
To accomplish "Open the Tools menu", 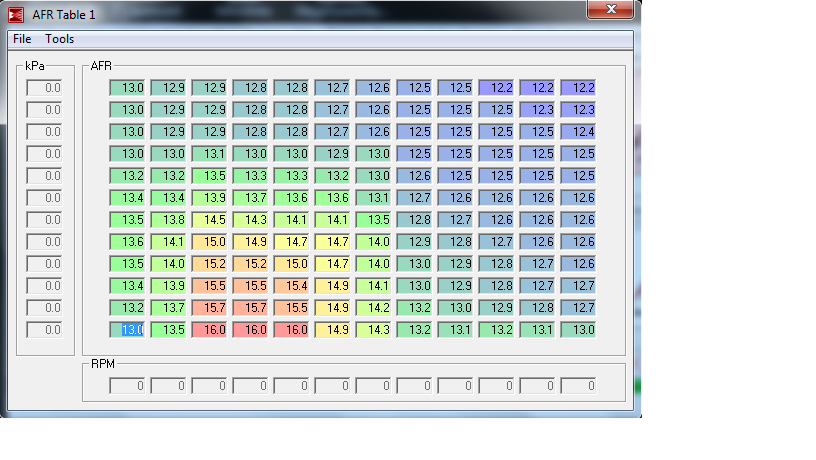I will [59, 39].
